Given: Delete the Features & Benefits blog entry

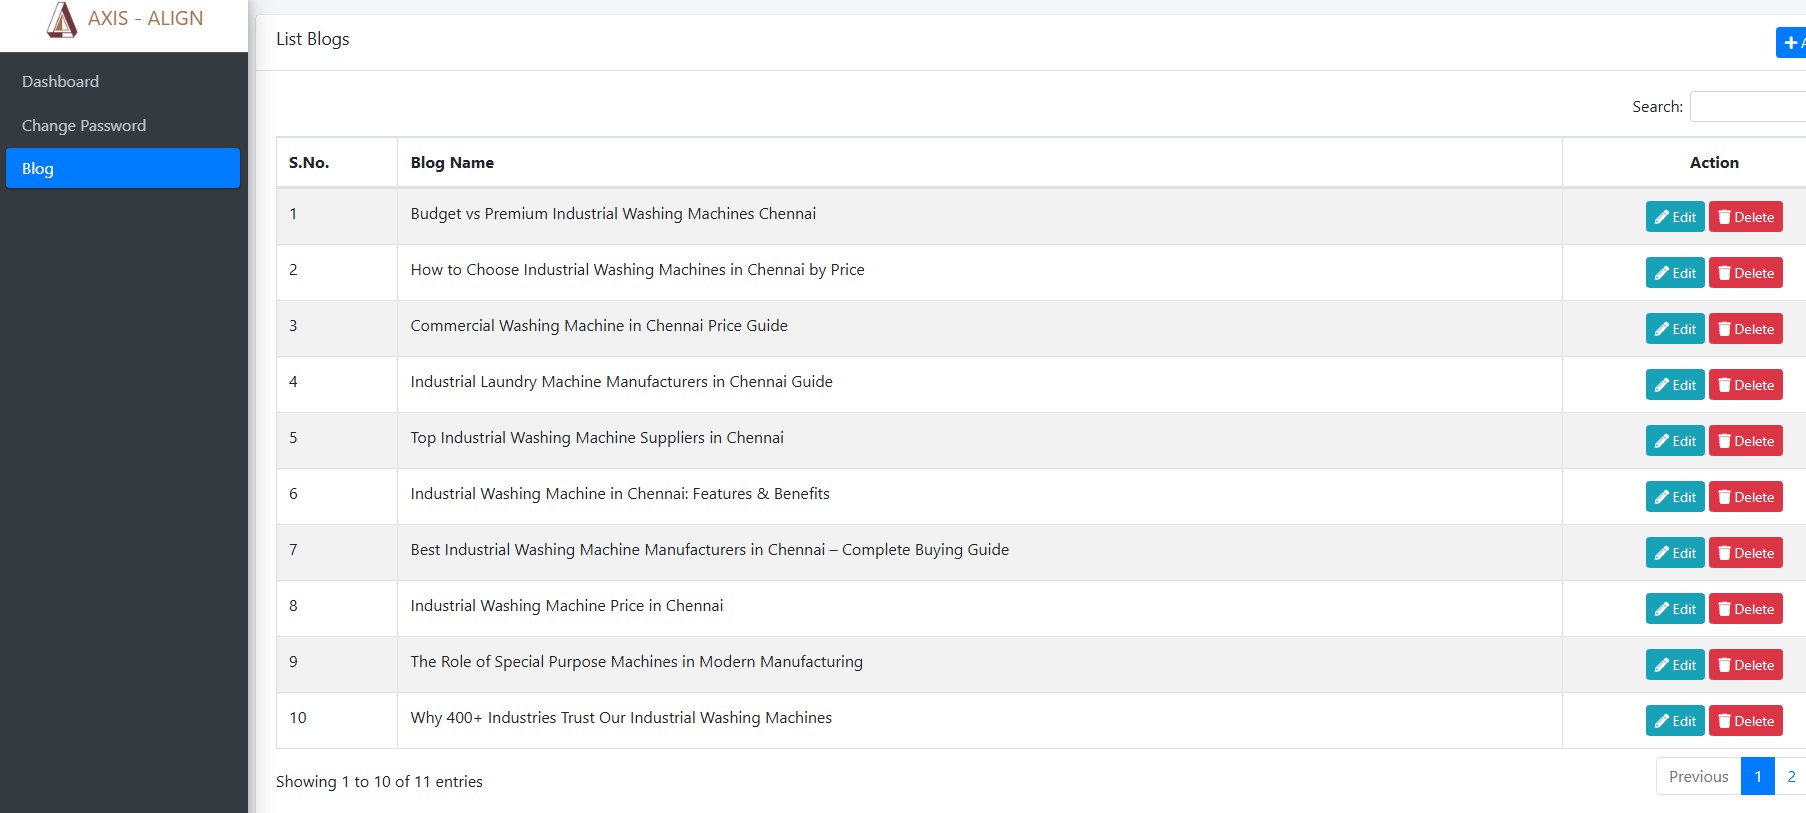Looking at the screenshot, I should [x=1746, y=497].
